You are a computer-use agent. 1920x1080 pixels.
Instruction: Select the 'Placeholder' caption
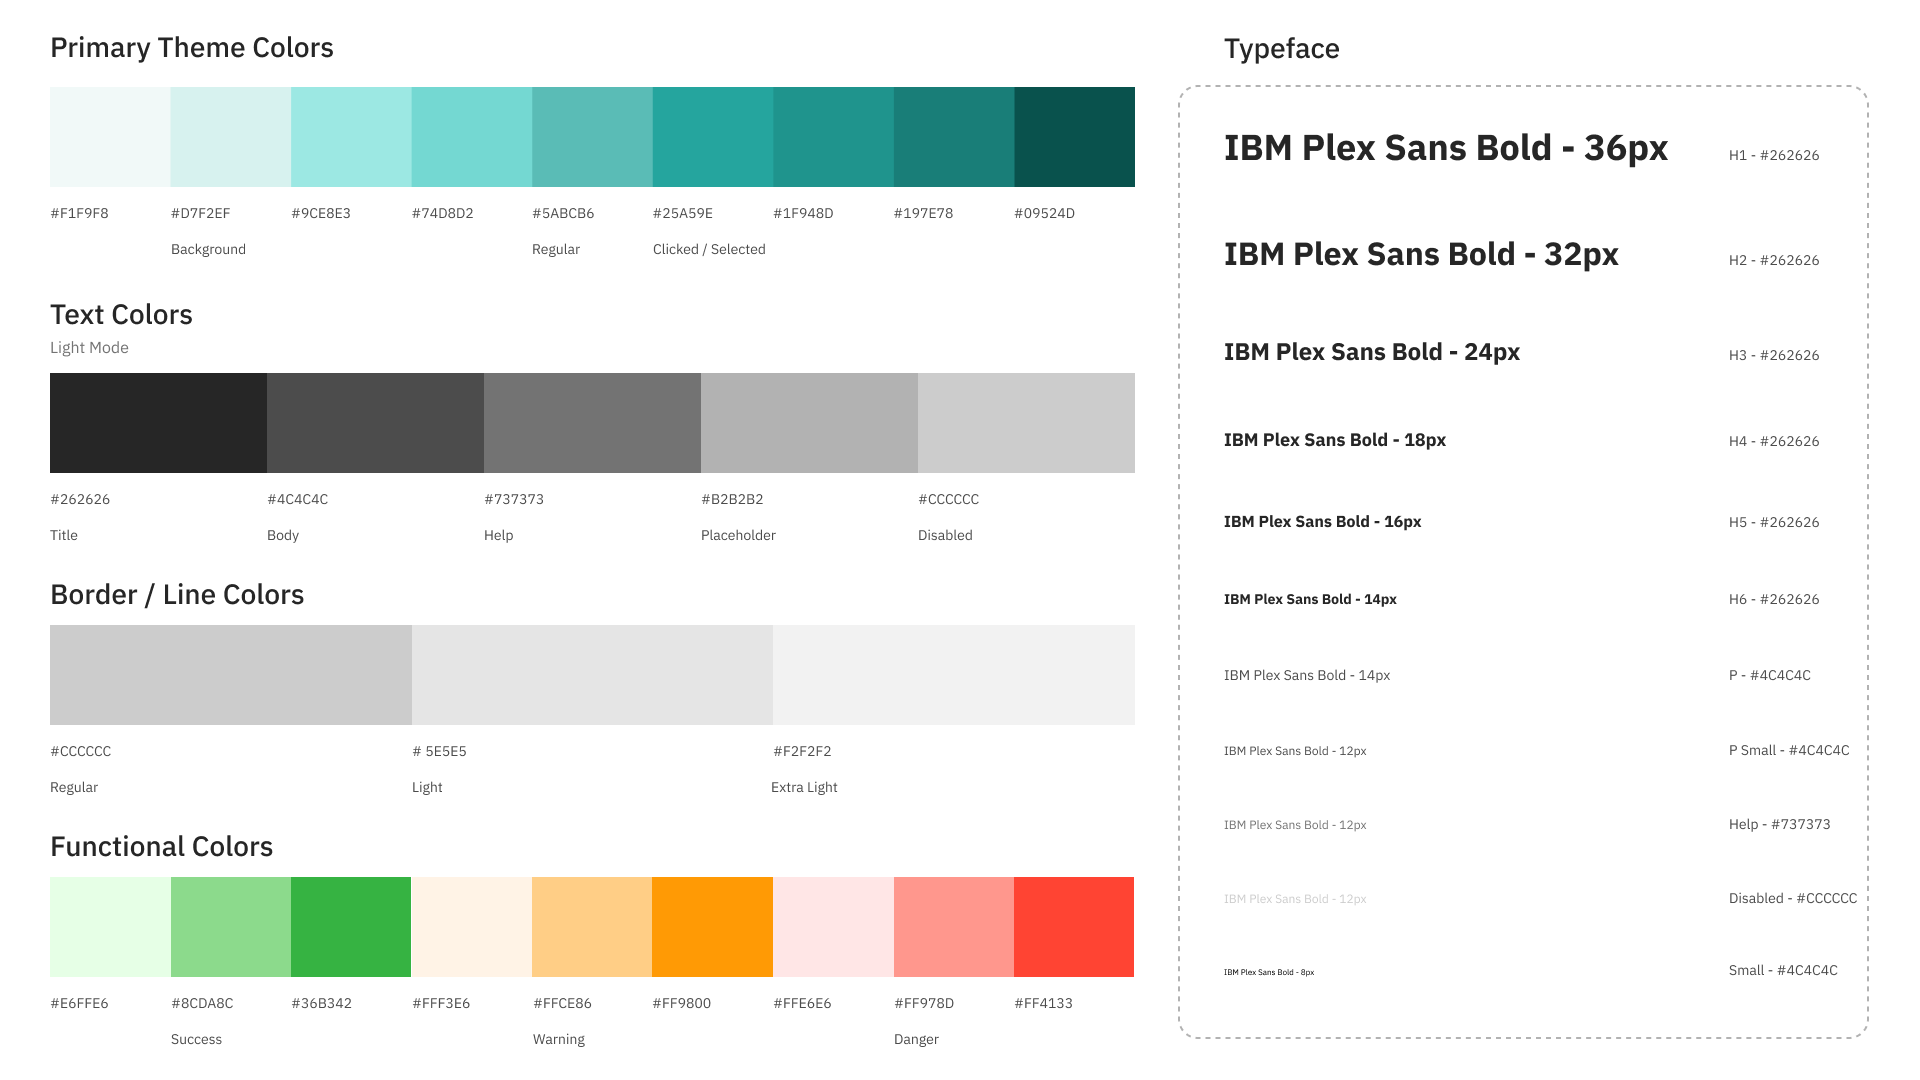click(738, 535)
